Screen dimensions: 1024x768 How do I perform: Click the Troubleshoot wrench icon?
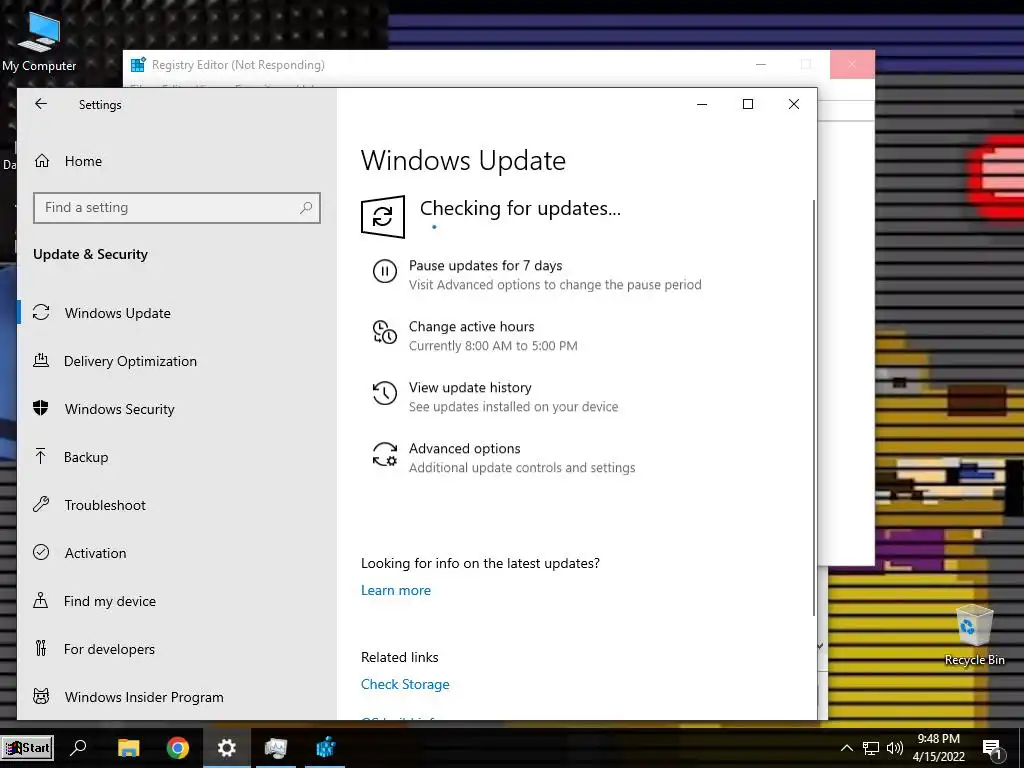[x=41, y=504]
